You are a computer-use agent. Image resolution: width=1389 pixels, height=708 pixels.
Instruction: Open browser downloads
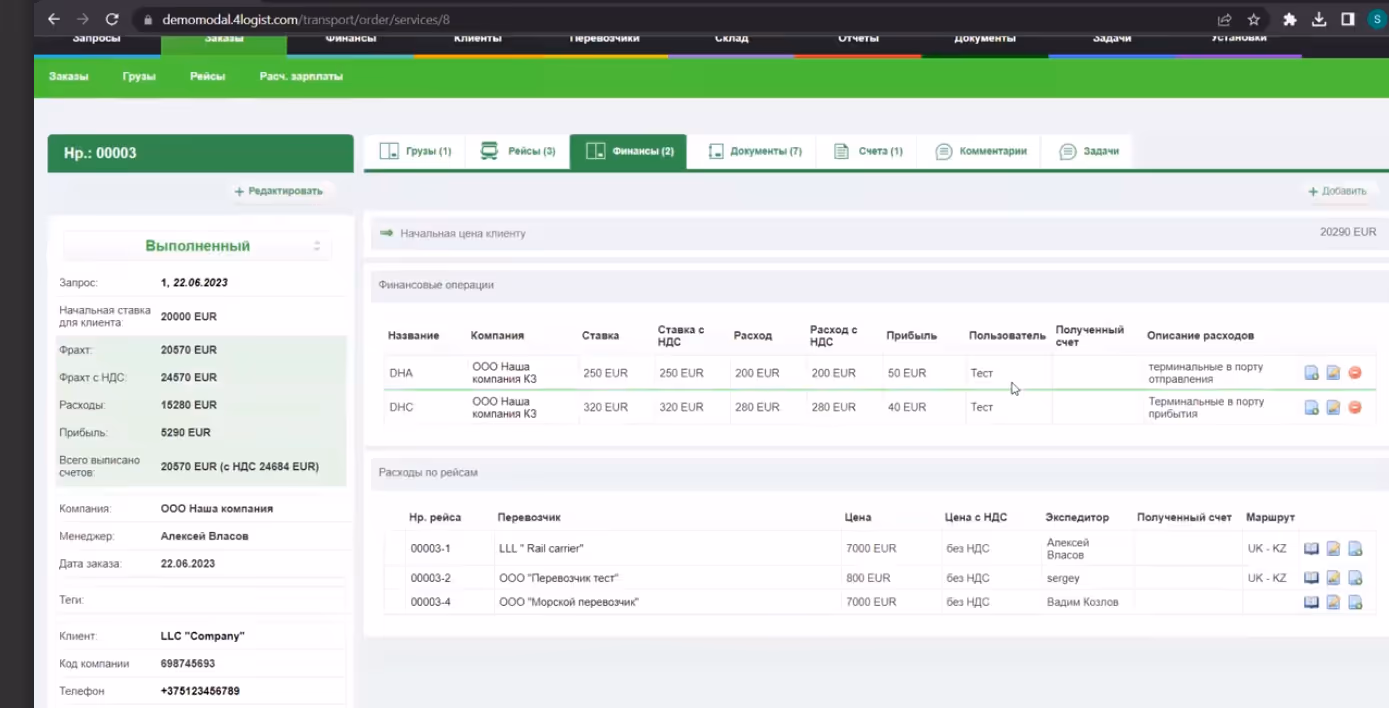click(1319, 19)
